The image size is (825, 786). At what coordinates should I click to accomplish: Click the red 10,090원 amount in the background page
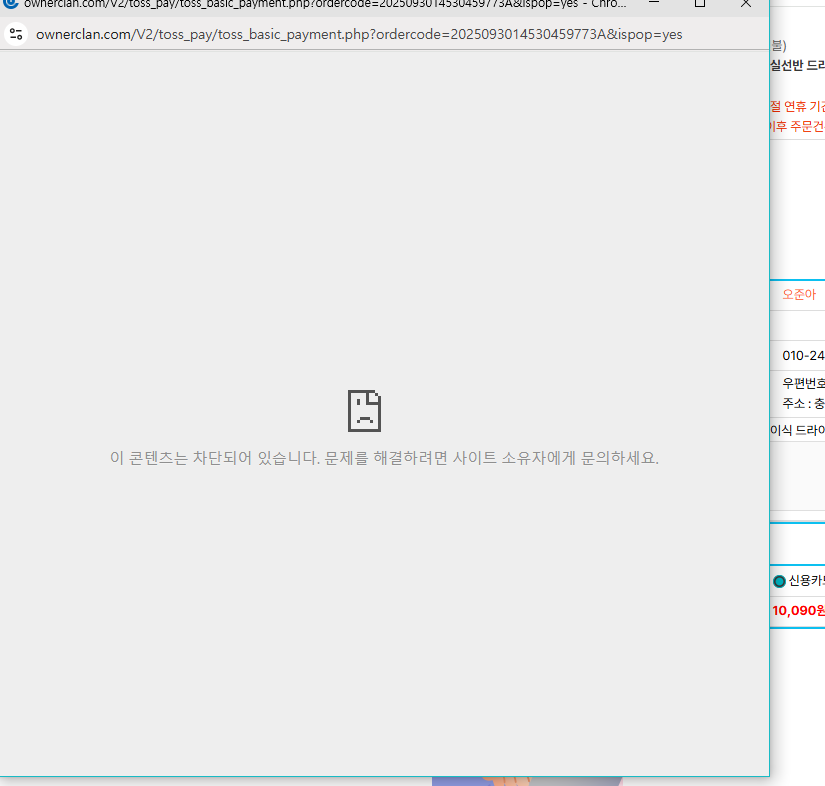click(x=798, y=610)
